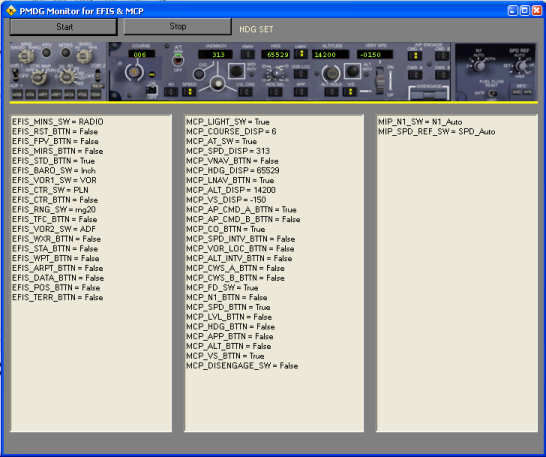546x457 pixels.
Task: Turn the EFIS MINS selector knob
Action: point(26,56)
